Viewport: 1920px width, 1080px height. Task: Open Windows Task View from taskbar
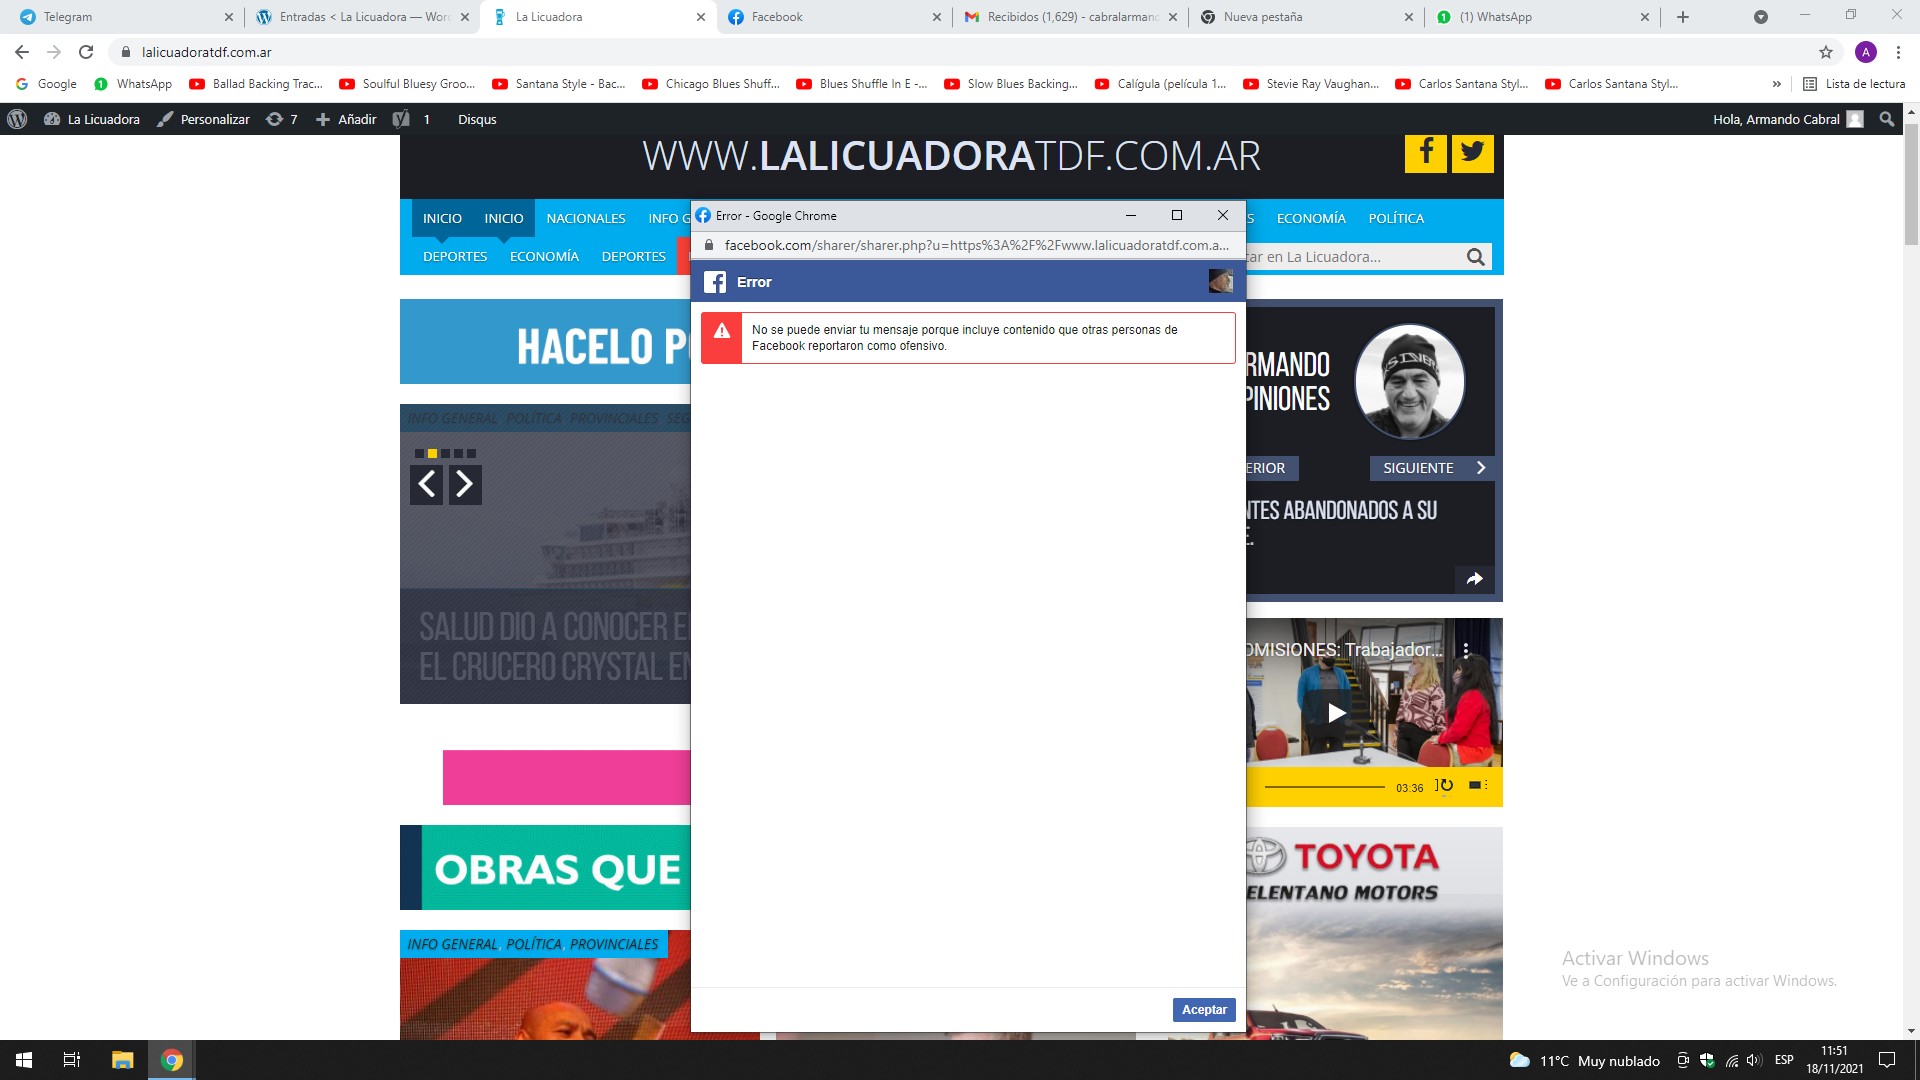(x=71, y=1060)
